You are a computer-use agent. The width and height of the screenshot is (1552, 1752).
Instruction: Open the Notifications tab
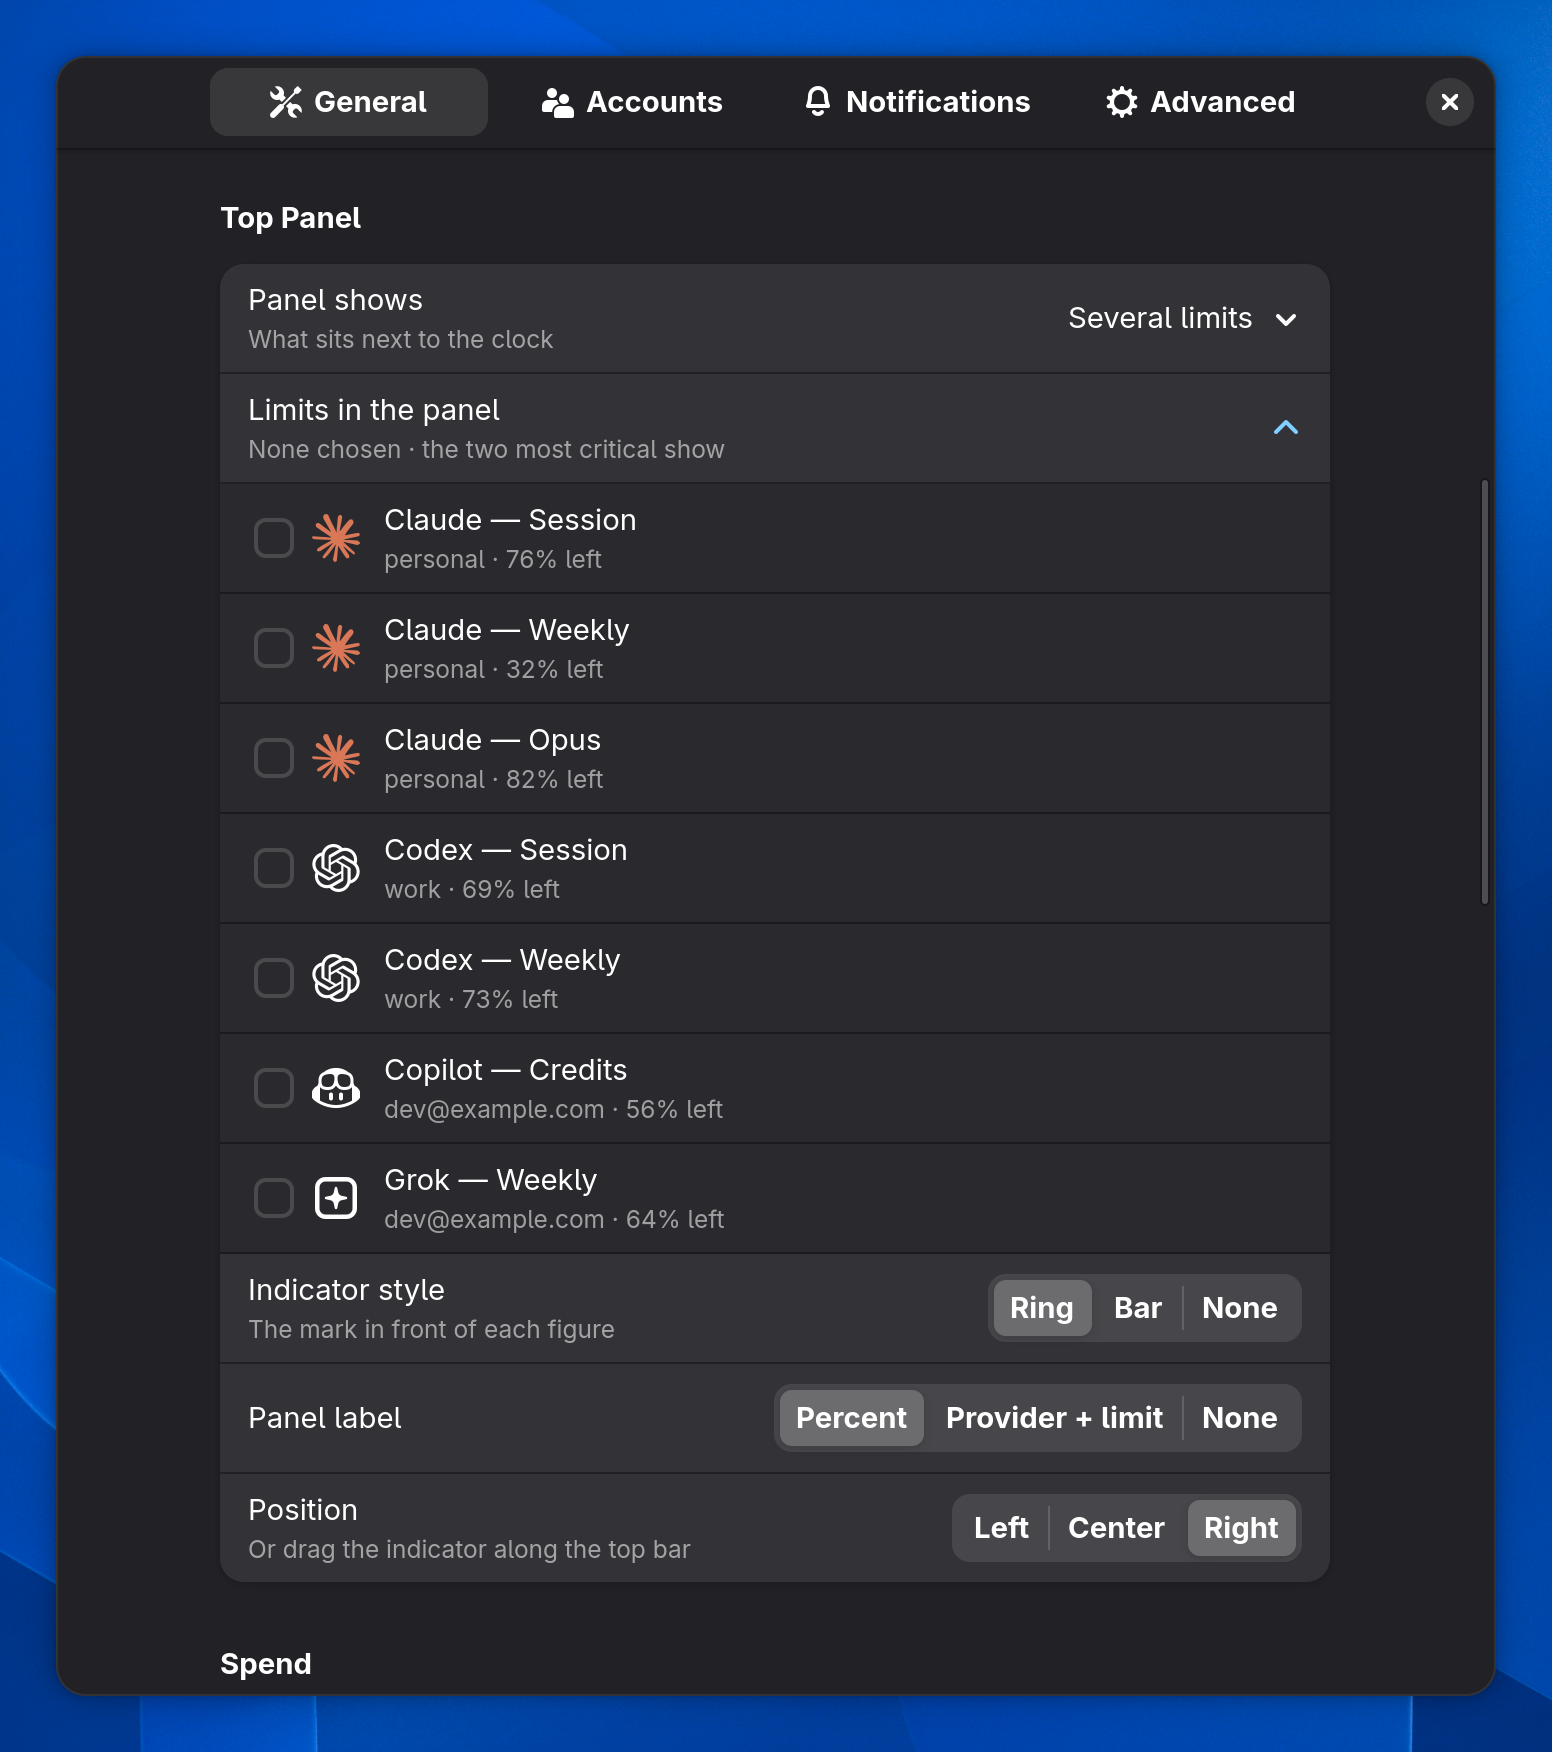coord(918,102)
